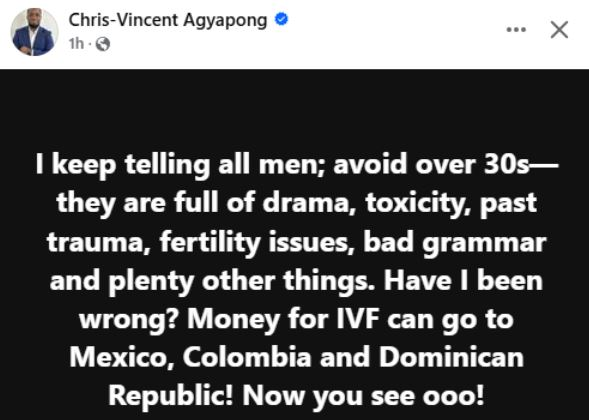Image resolution: width=589 pixels, height=420 pixels.
Task: Click the text 'Now you see ooo!'
Action: tap(363, 396)
